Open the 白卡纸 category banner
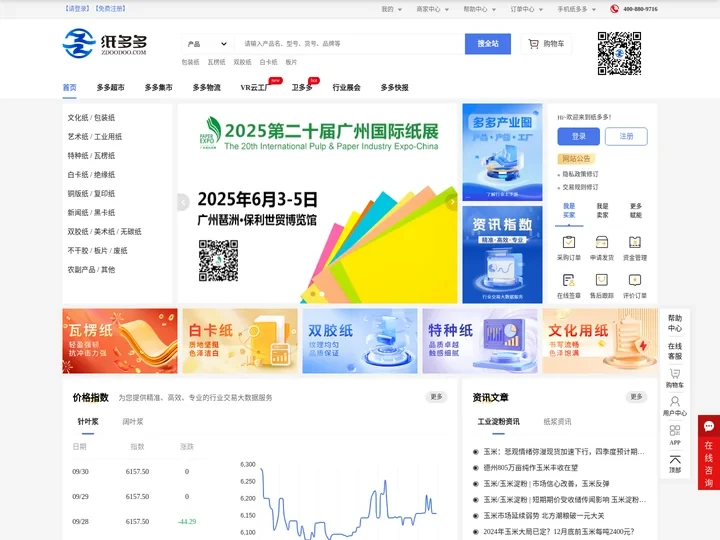Screen dimensions: 720x540 tap(240, 341)
